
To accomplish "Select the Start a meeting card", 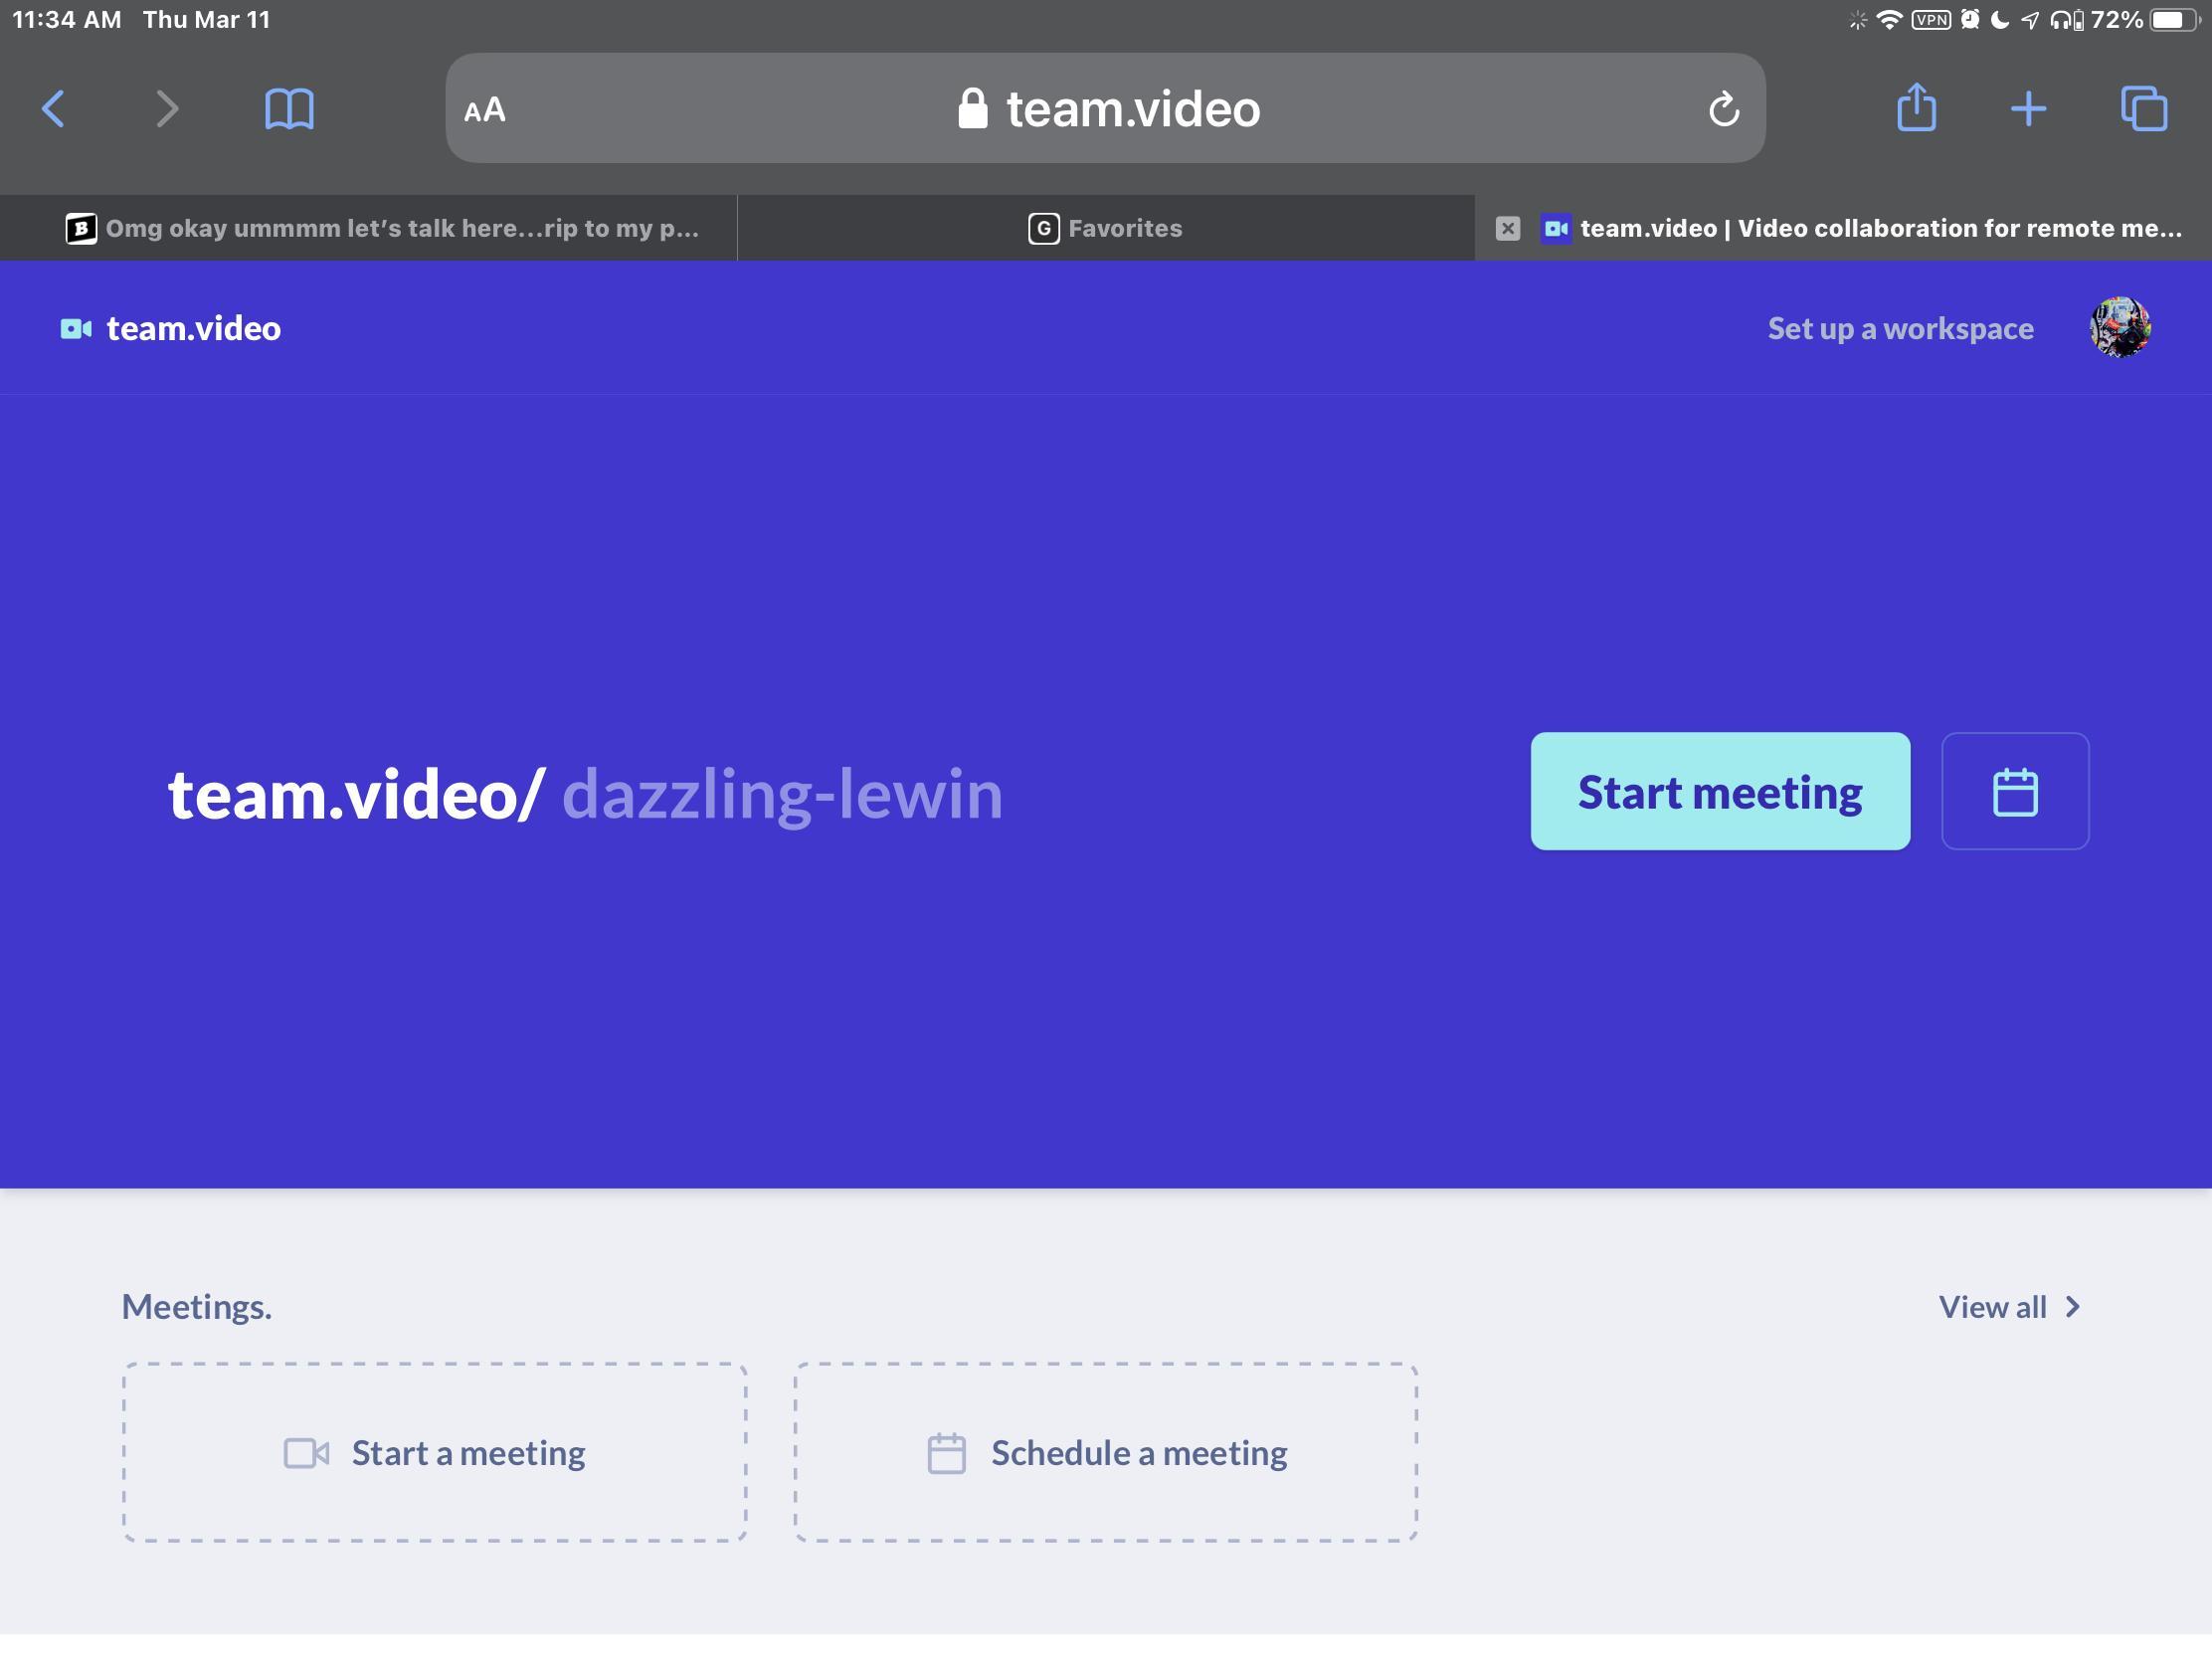I will (x=435, y=1452).
